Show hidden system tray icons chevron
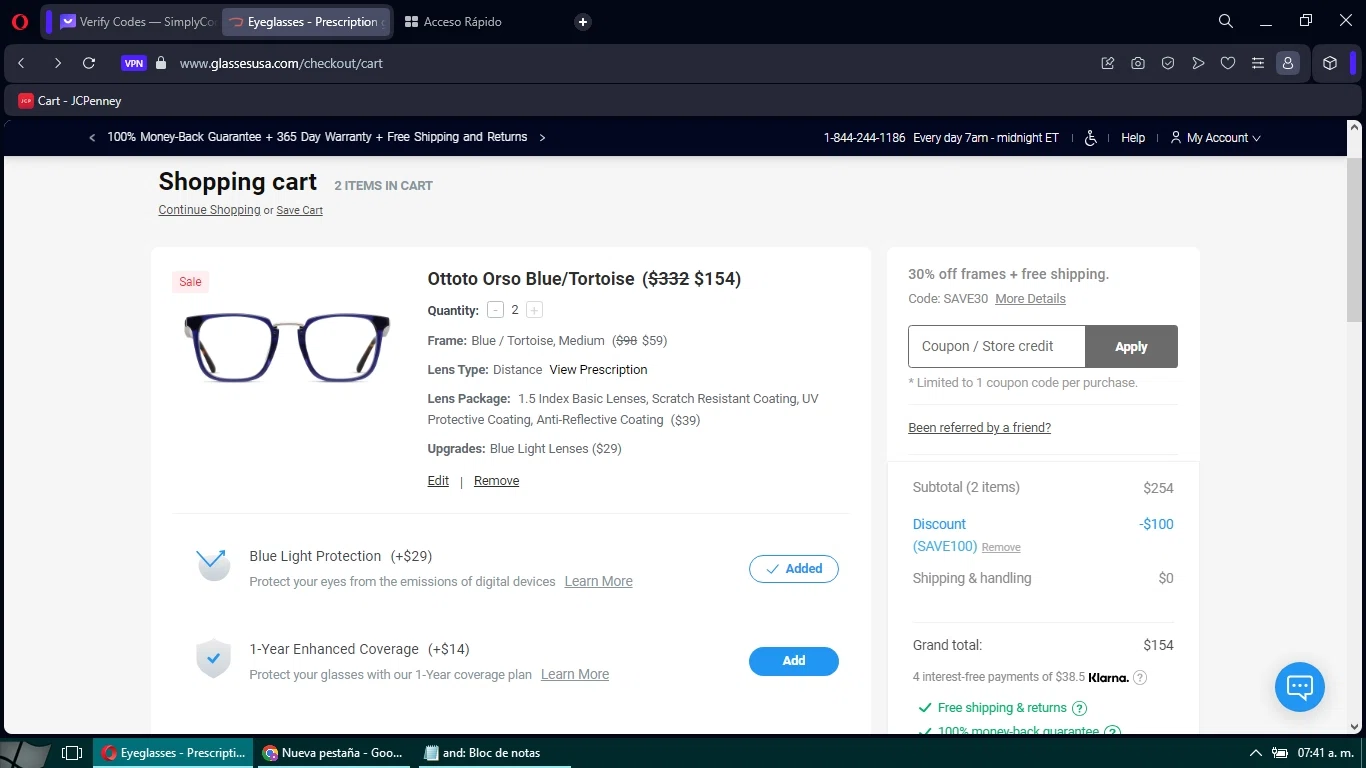This screenshot has height=768, width=1366. (x=1256, y=753)
